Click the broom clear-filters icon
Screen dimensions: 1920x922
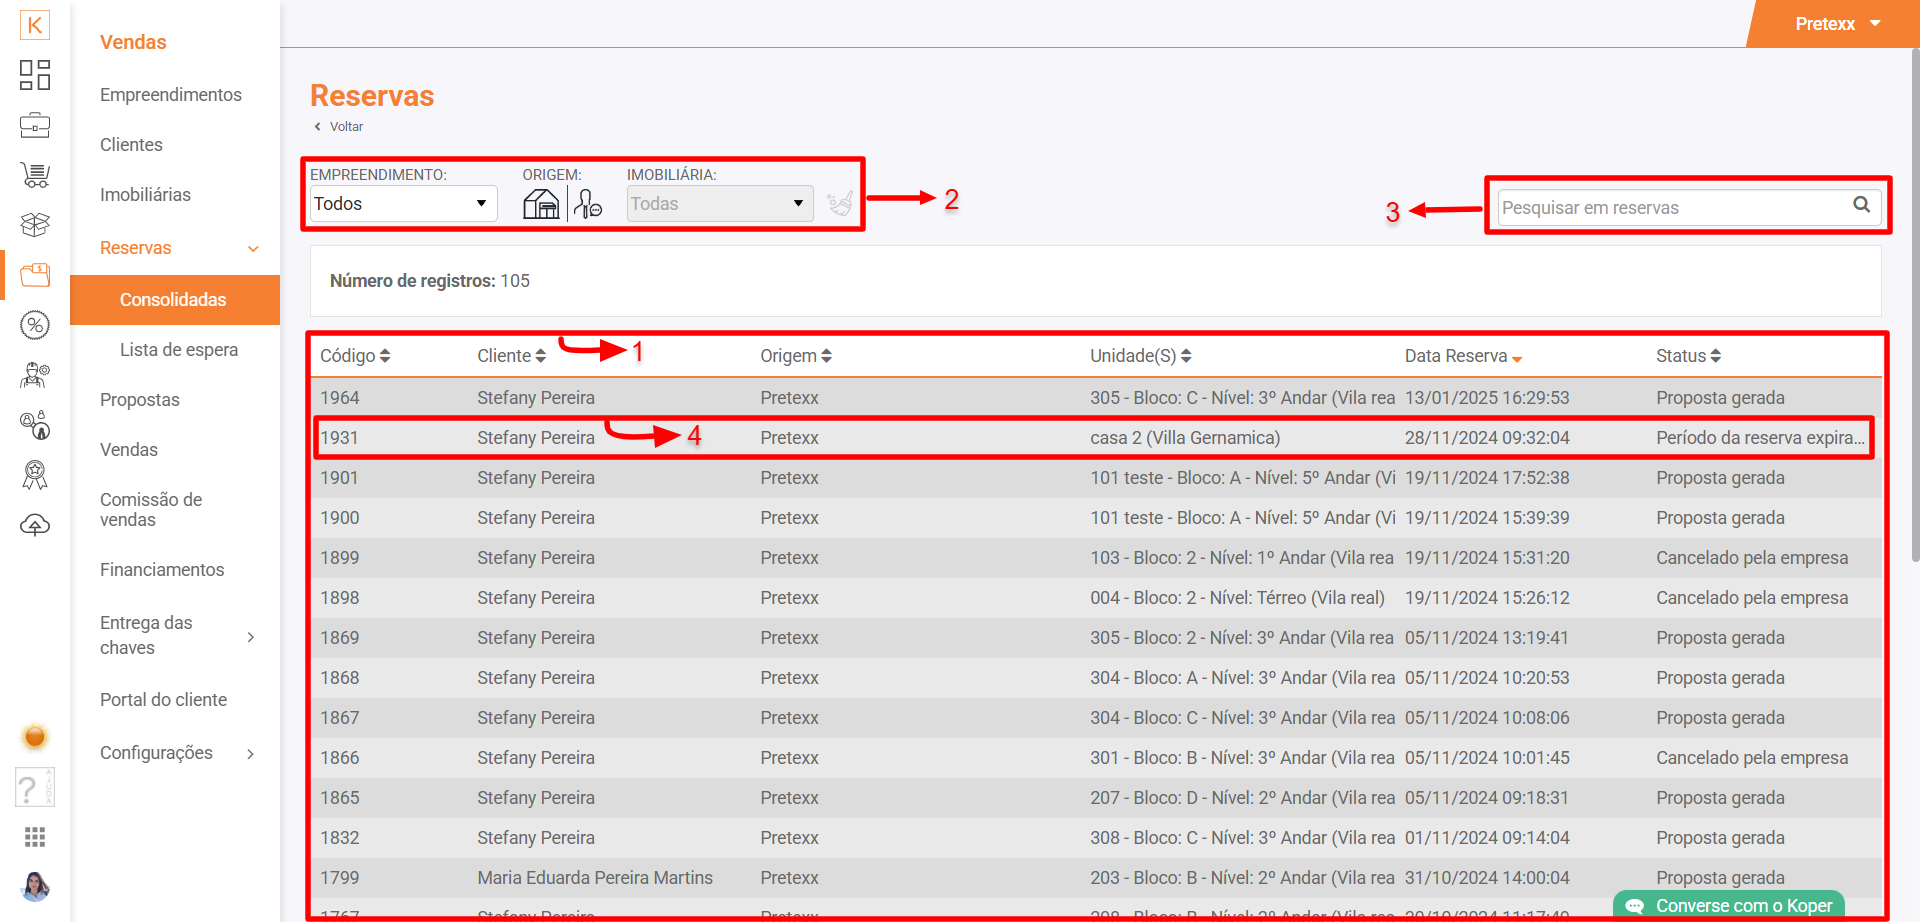[x=840, y=204]
